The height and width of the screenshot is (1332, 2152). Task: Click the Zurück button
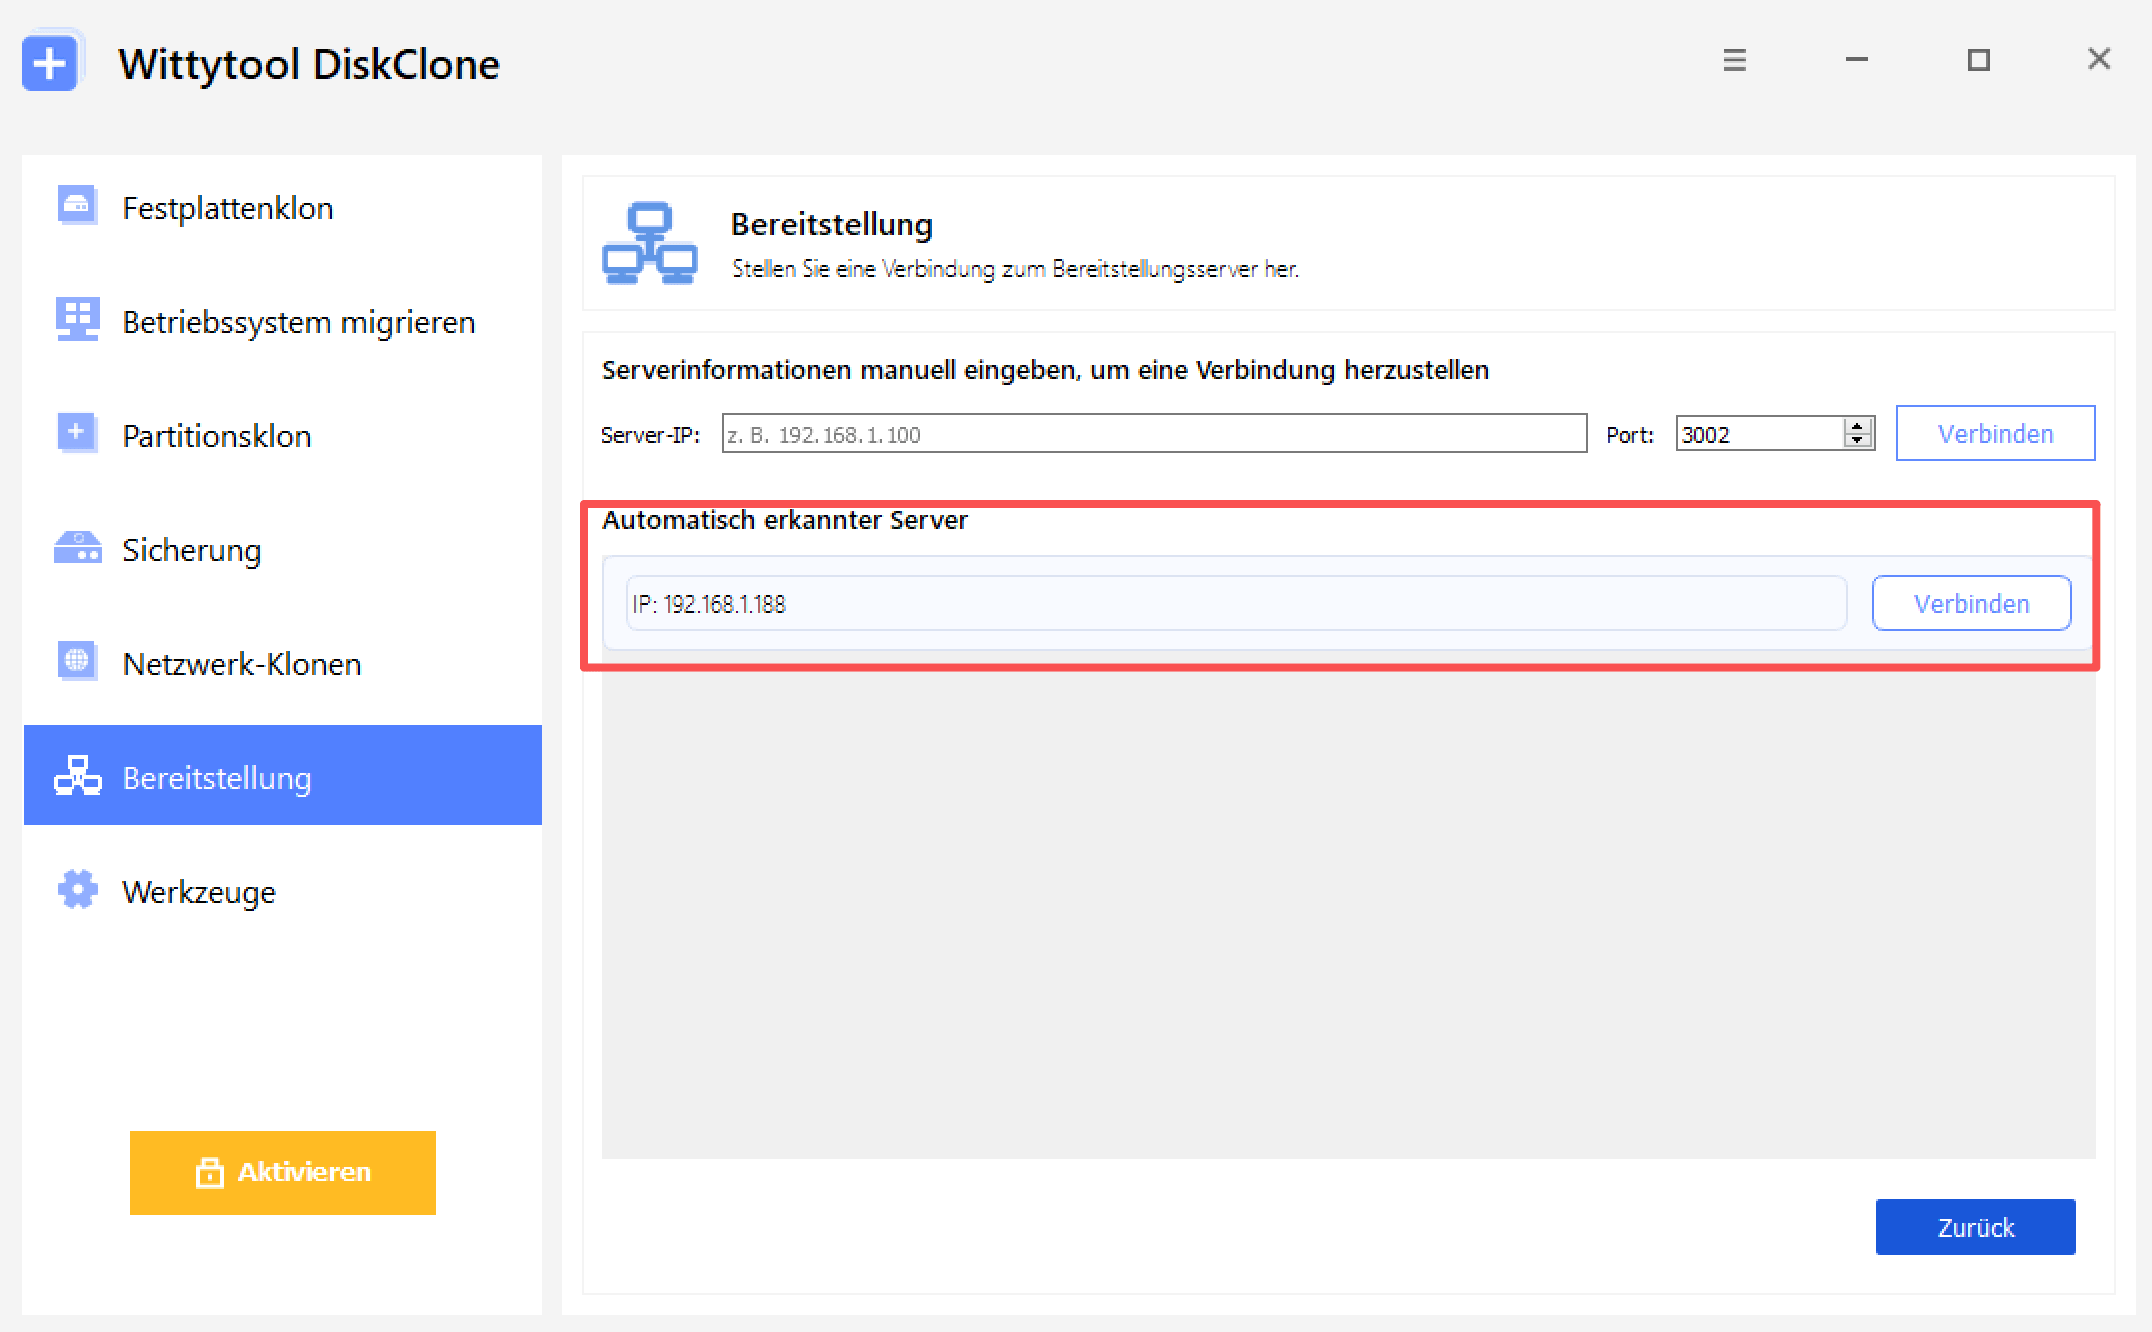click(x=1975, y=1227)
